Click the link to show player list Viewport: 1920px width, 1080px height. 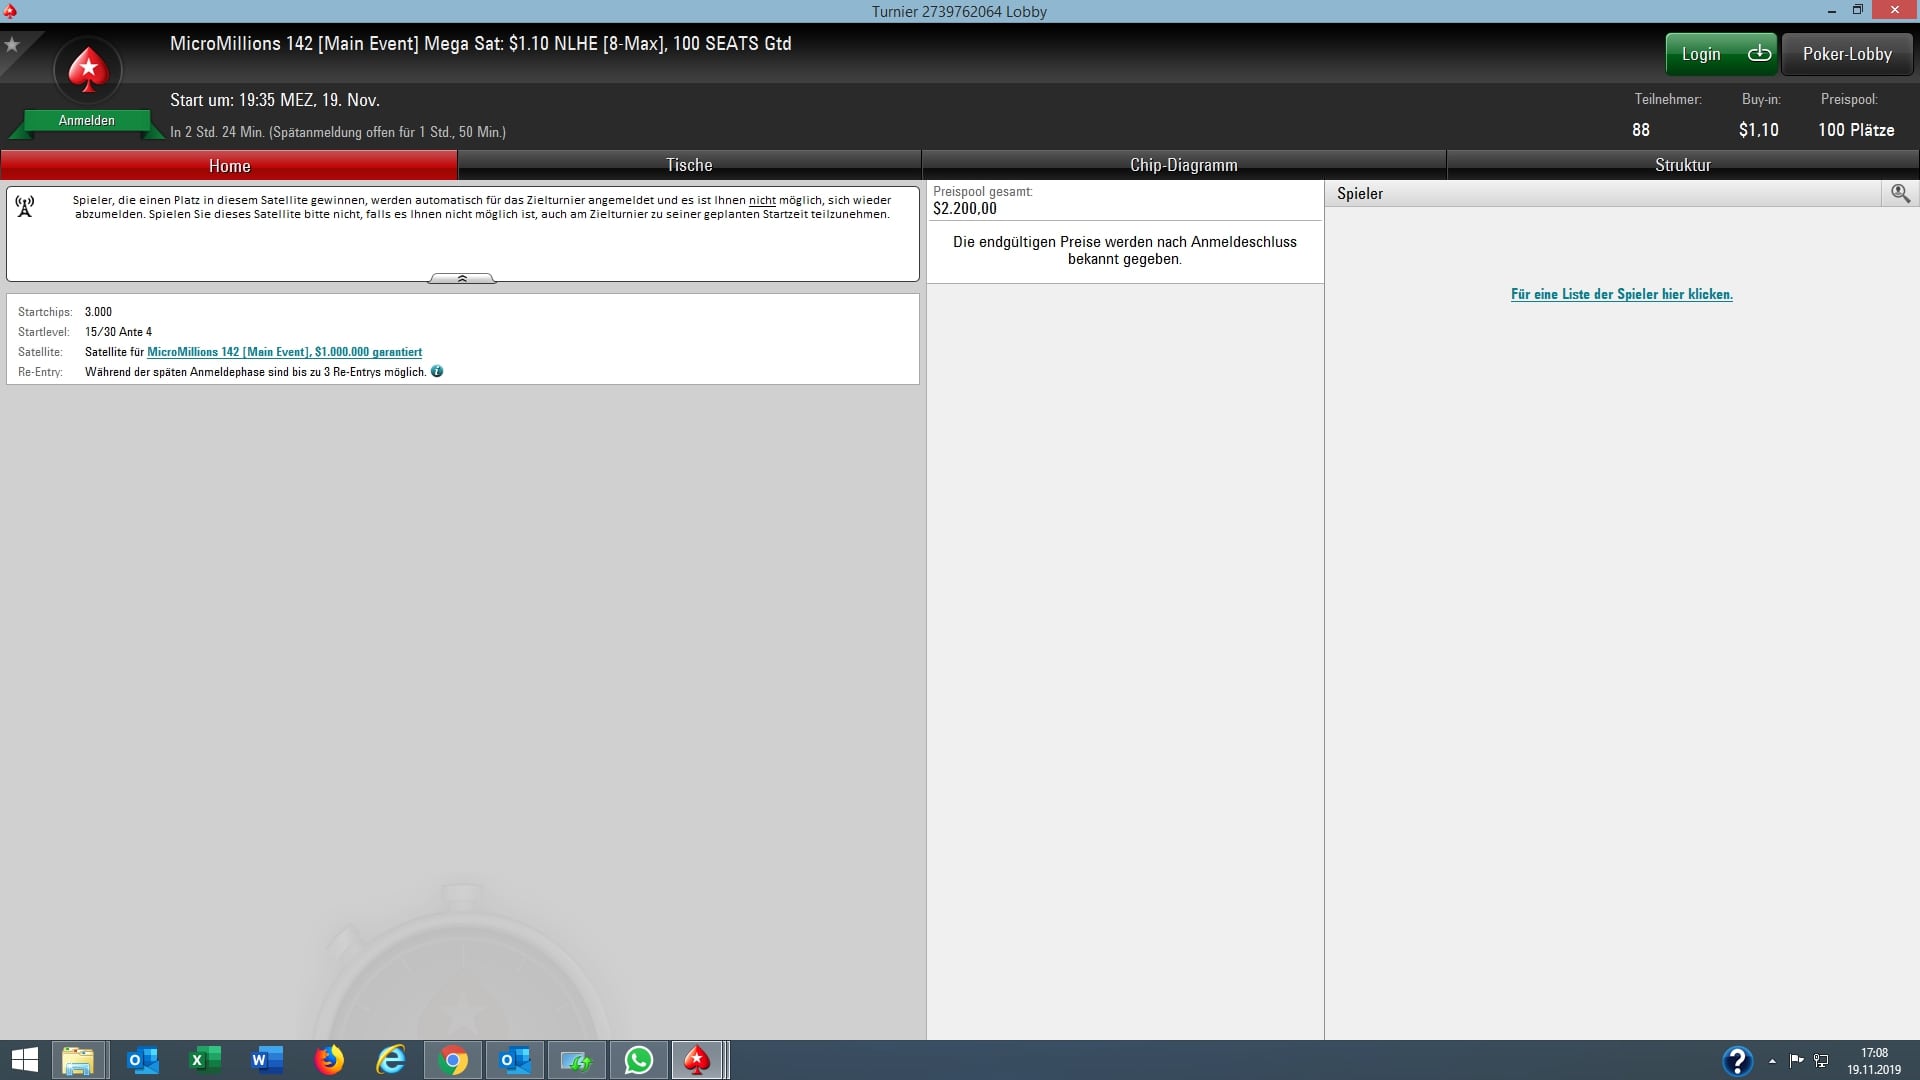coord(1621,294)
